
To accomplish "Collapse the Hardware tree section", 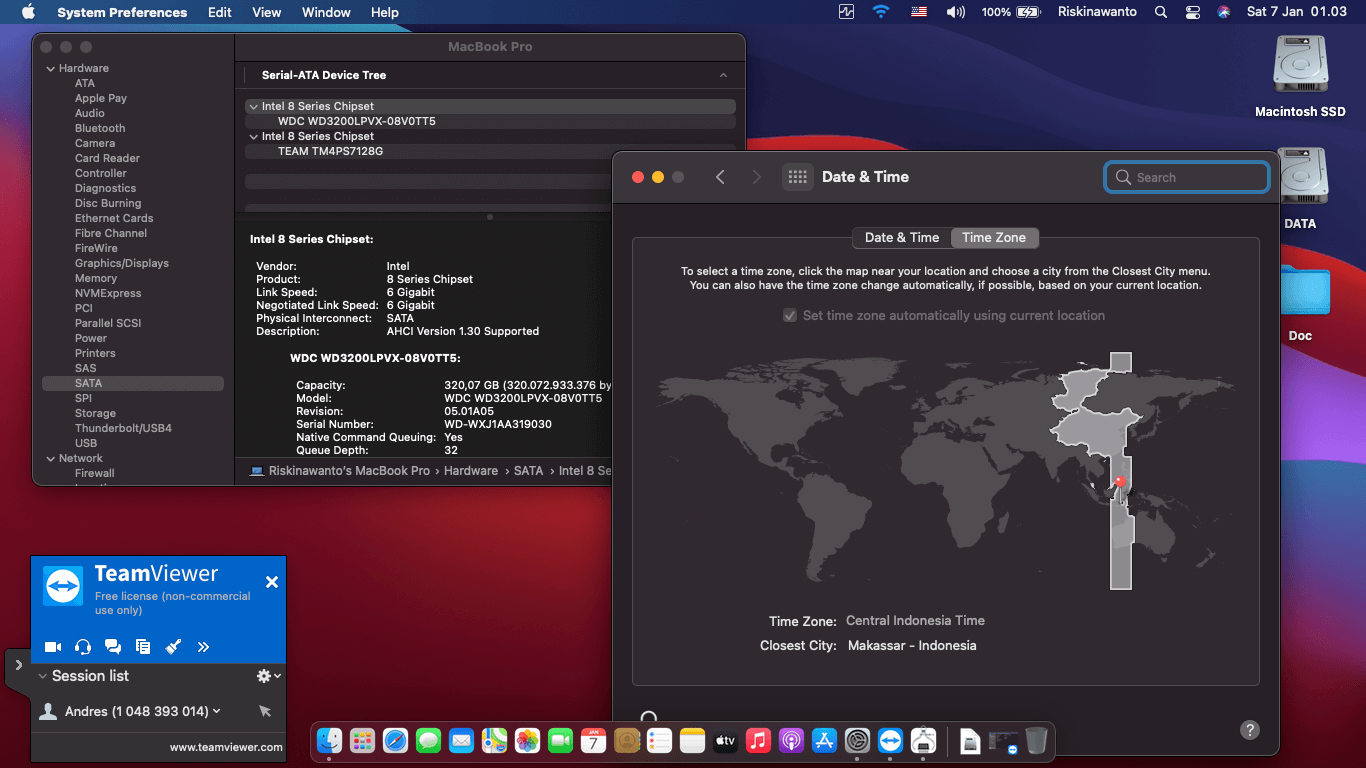I will (50, 68).
